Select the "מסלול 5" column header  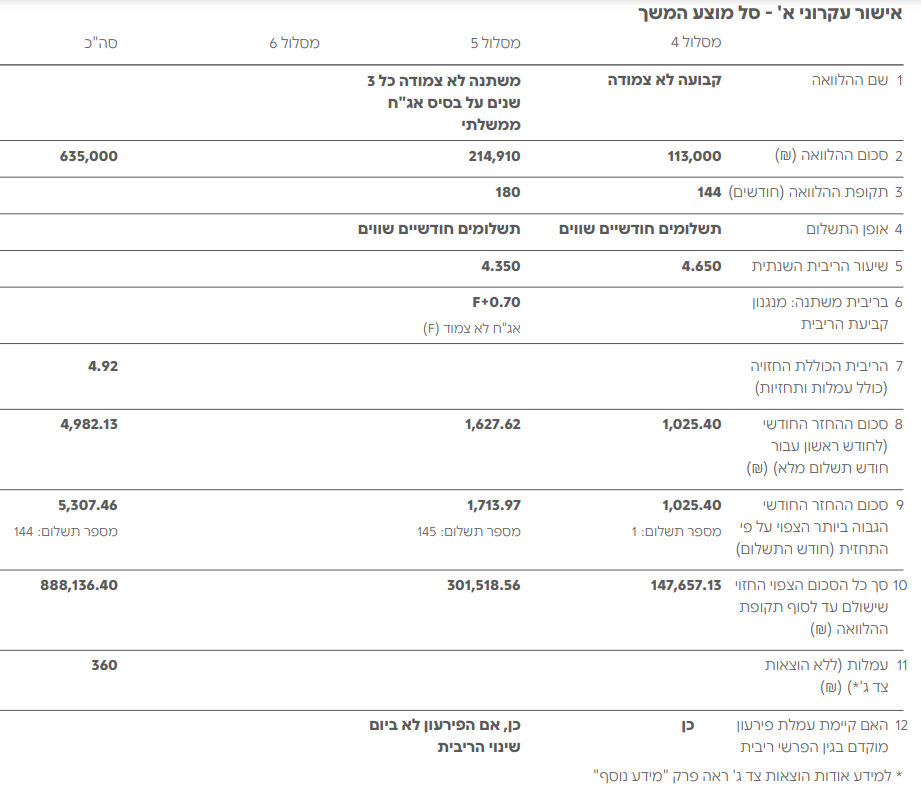495,43
